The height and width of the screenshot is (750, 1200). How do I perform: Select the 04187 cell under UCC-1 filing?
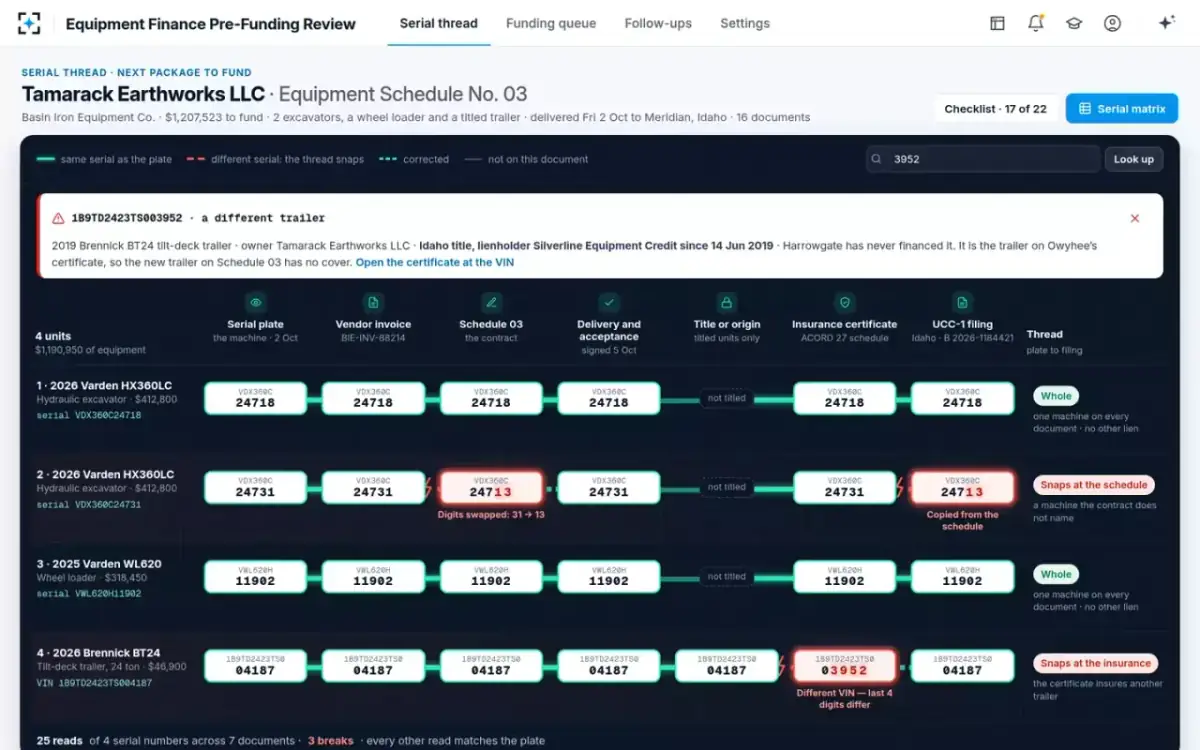[x=962, y=666]
